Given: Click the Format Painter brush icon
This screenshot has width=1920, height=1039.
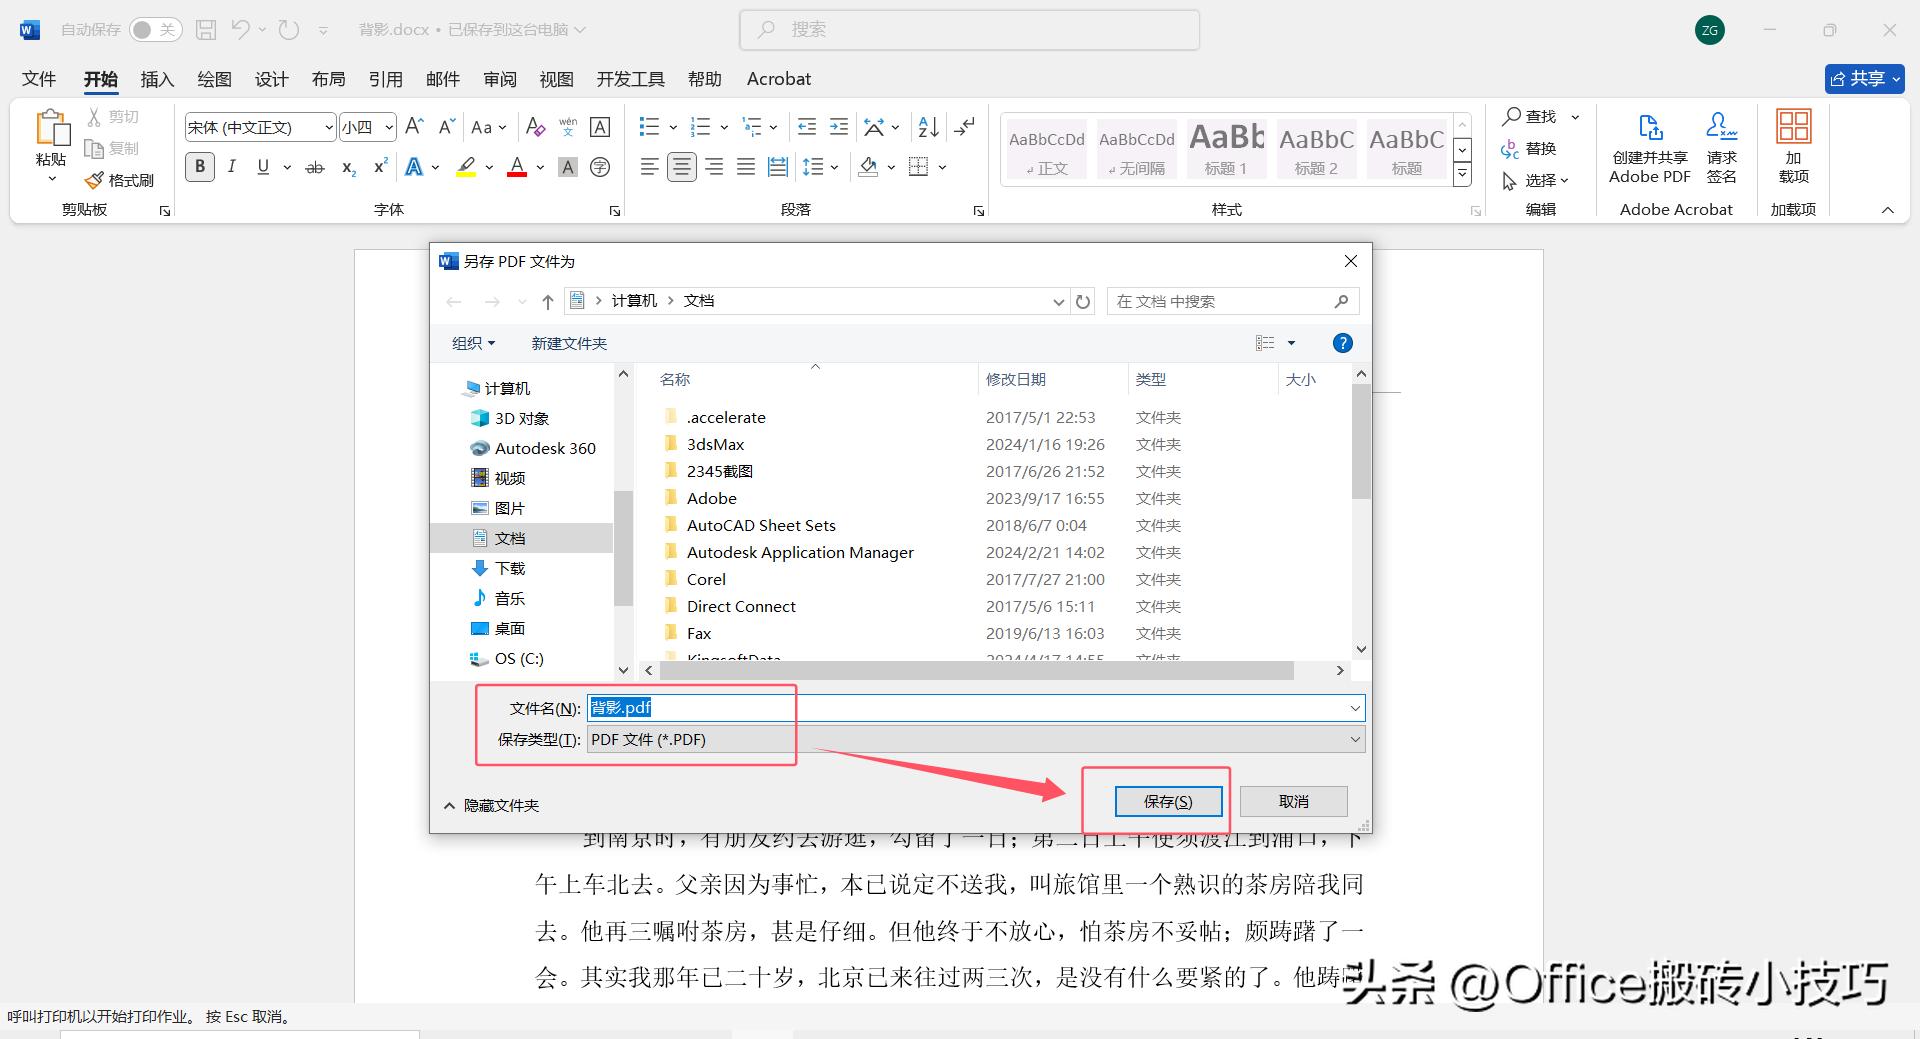Looking at the screenshot, I should point(94,180).
